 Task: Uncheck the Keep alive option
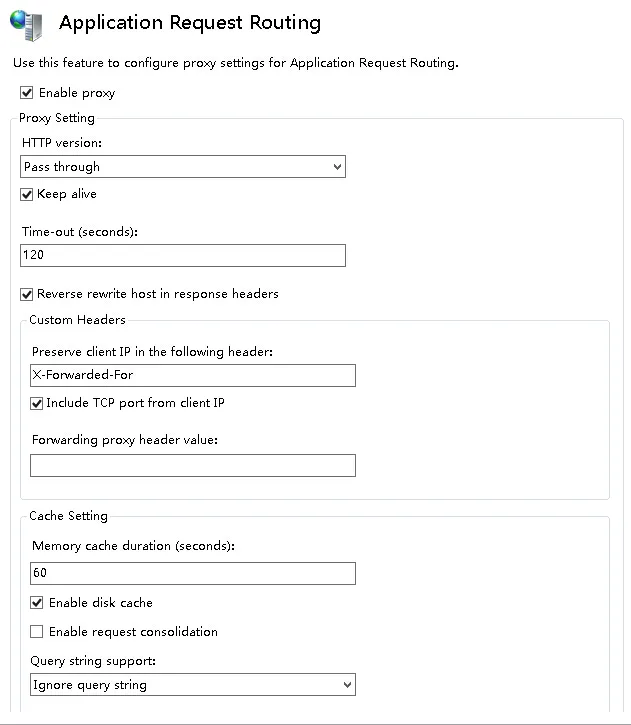27,194
